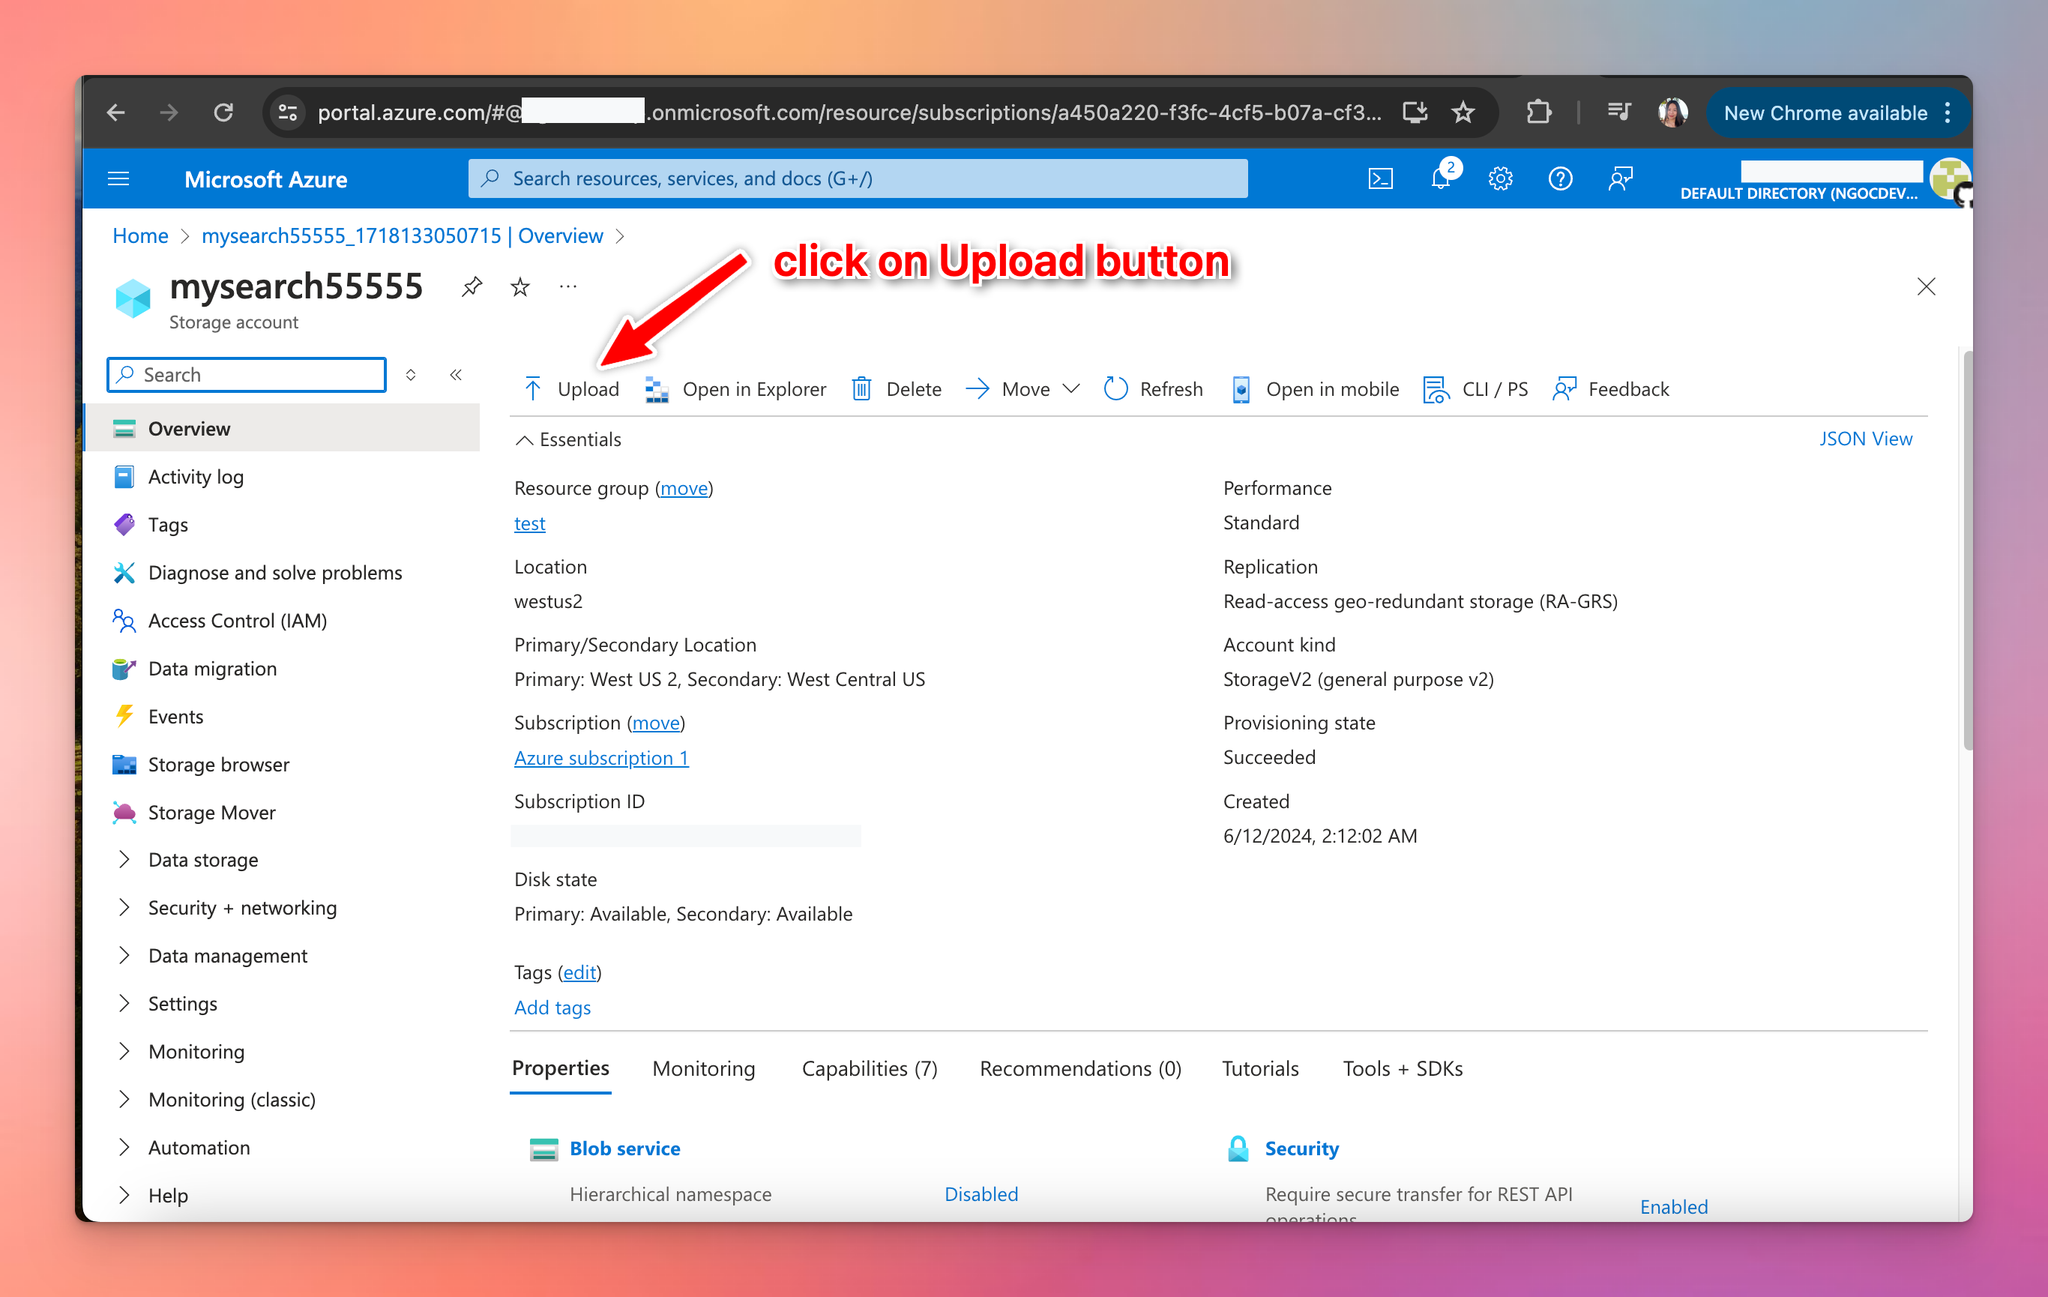The image size is (2048, 1297).
Task: Open the Tutorials tab
Action: point(1260,1068)
